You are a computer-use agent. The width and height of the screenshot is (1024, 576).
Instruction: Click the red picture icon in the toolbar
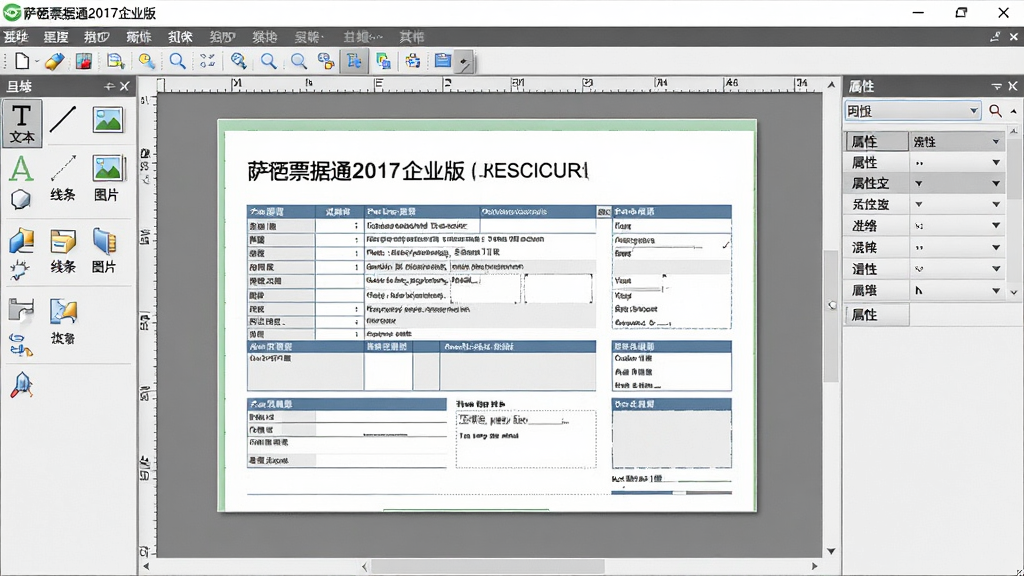point(84,61)
